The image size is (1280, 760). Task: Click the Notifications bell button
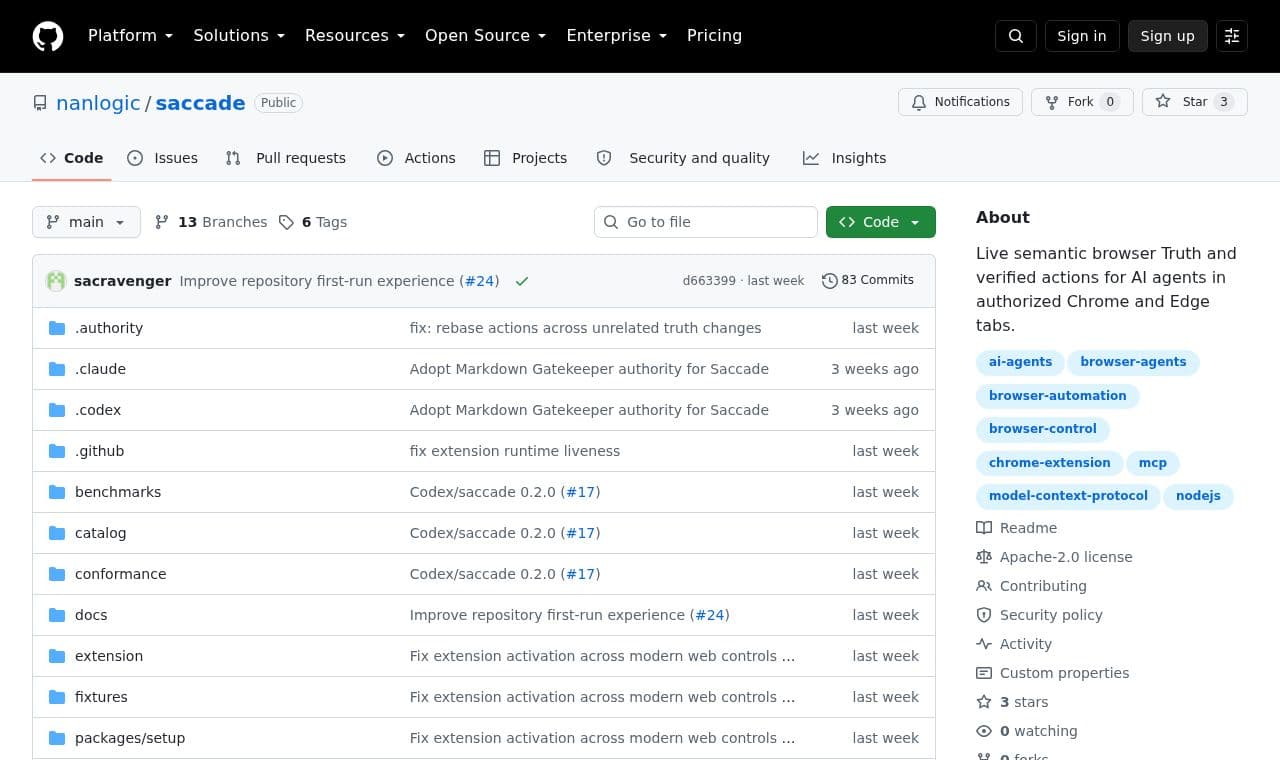(961, 102)
